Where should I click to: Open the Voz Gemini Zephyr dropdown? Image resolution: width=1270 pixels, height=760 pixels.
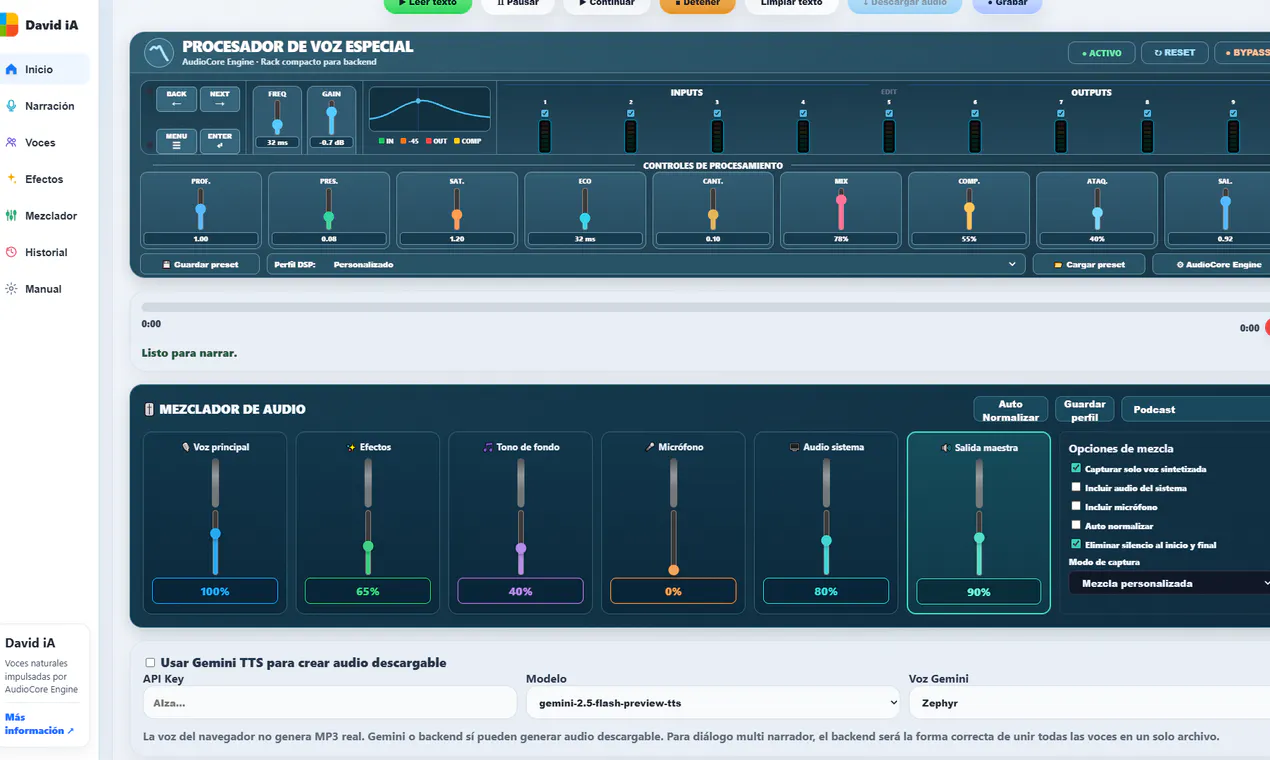click(1089, 703)
